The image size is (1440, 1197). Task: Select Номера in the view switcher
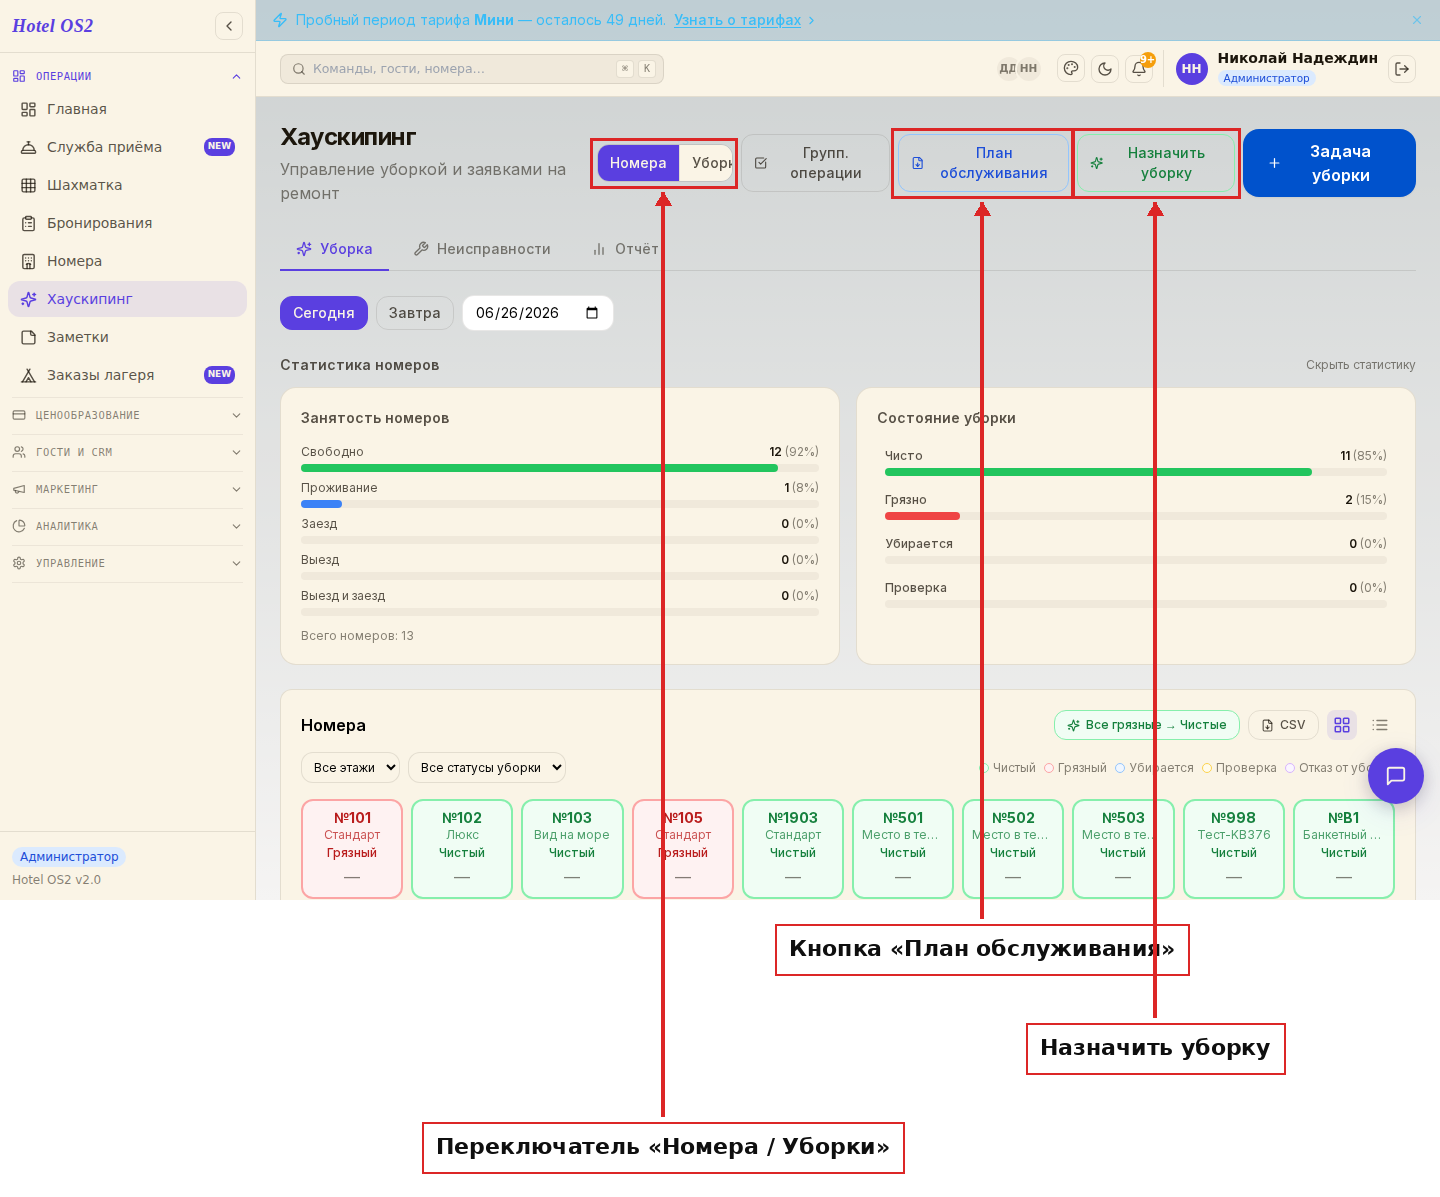click(638, 163)
